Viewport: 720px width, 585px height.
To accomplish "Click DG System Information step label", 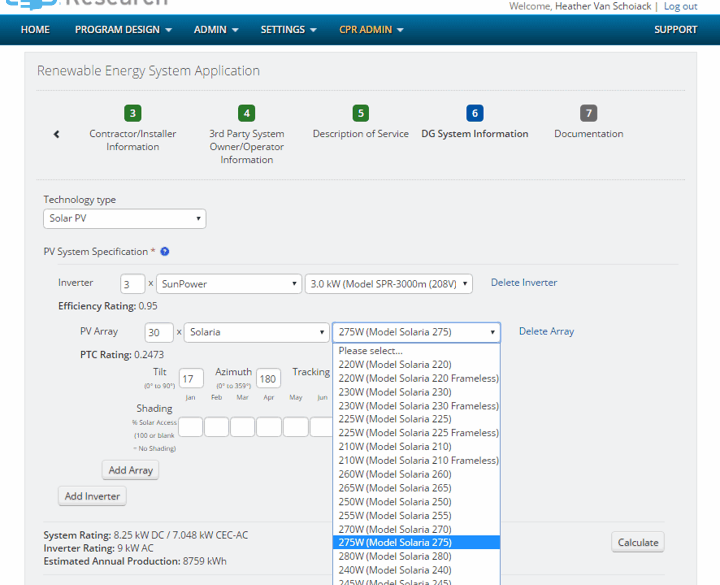I will [475, 134].
